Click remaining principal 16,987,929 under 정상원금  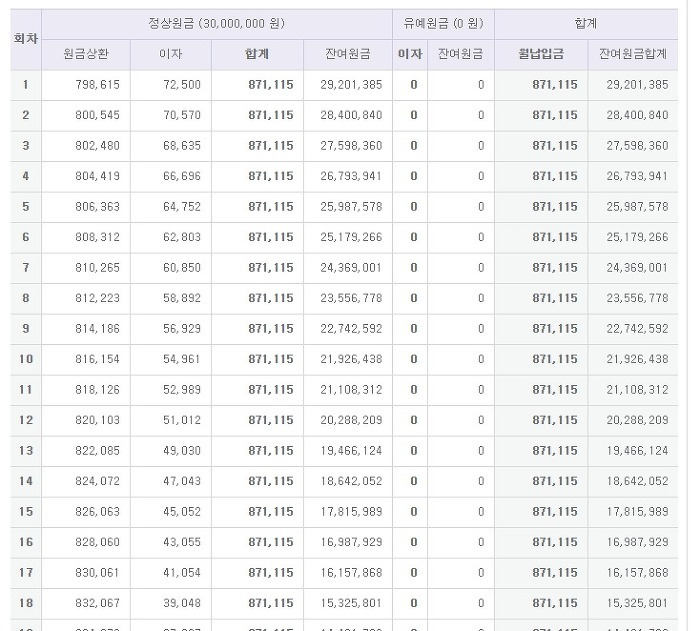pos(351,542)
